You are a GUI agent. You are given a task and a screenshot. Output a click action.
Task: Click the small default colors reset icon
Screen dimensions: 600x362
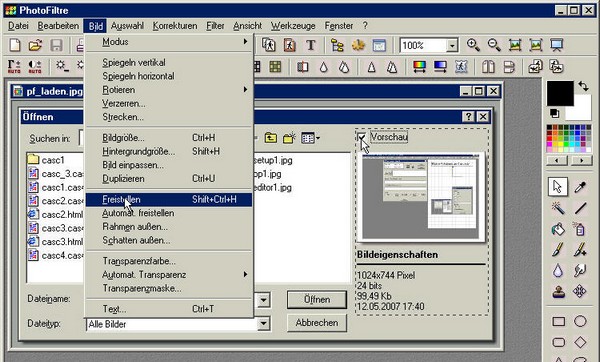point(554,113)
